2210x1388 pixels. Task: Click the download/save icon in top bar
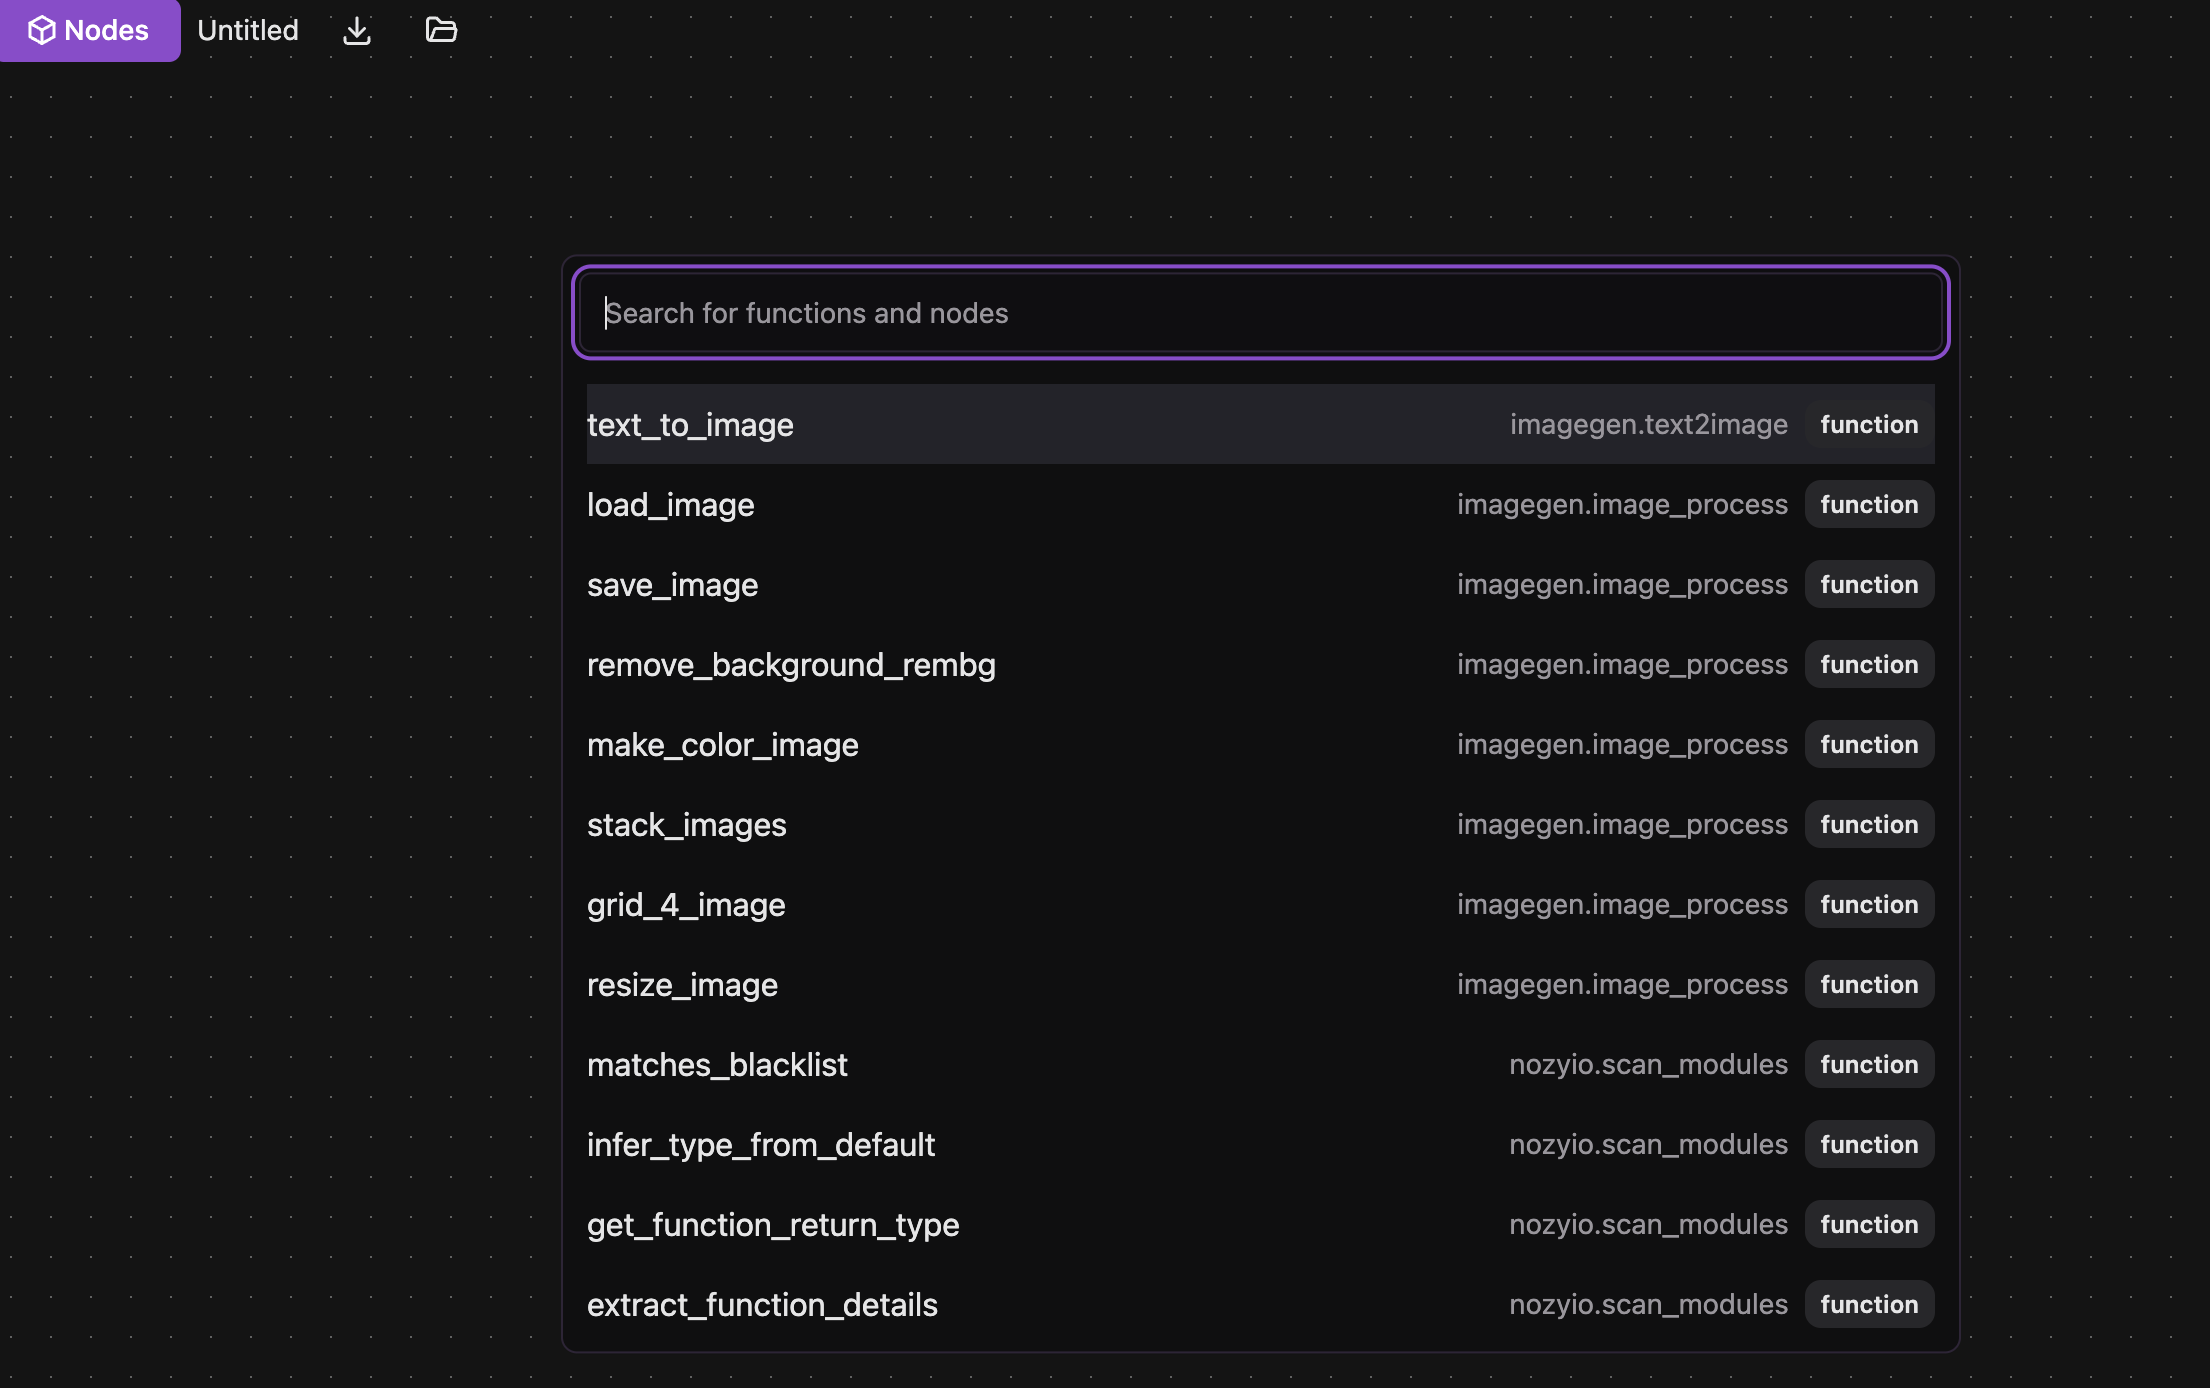click(x=357, y=31)
